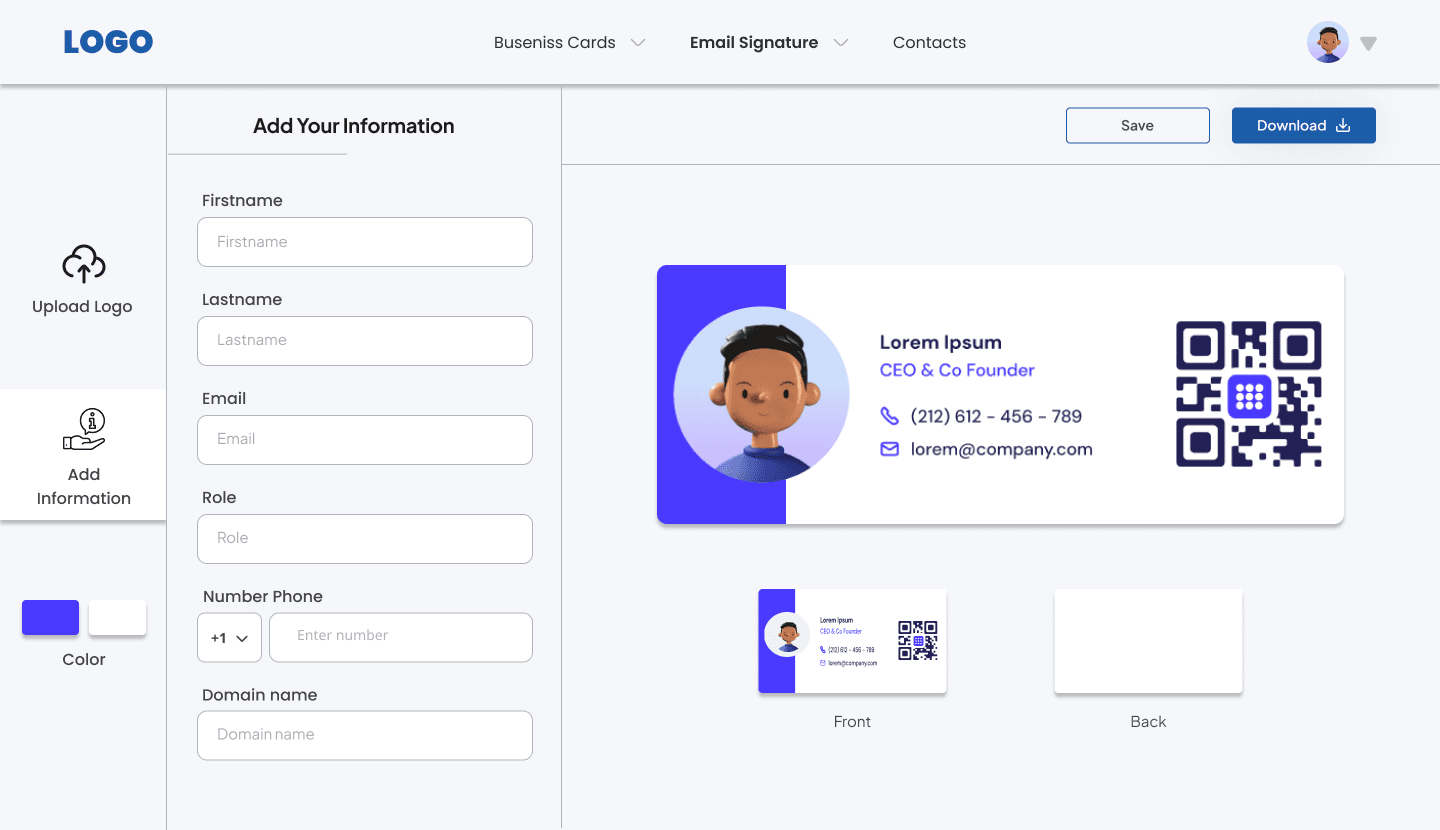Select the Add Information hand icon
1440x830 pixels.
(x=84, y=430)
